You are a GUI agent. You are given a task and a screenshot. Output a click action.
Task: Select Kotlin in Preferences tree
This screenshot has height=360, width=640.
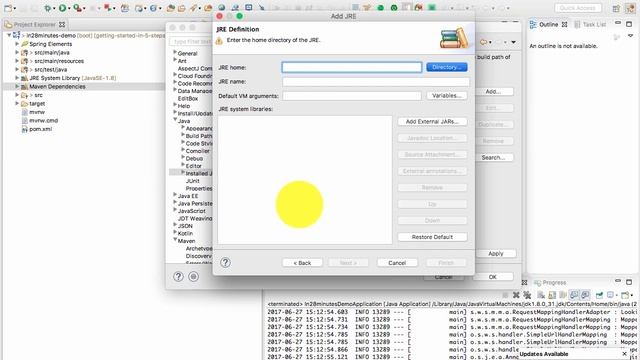click(185, 233)
